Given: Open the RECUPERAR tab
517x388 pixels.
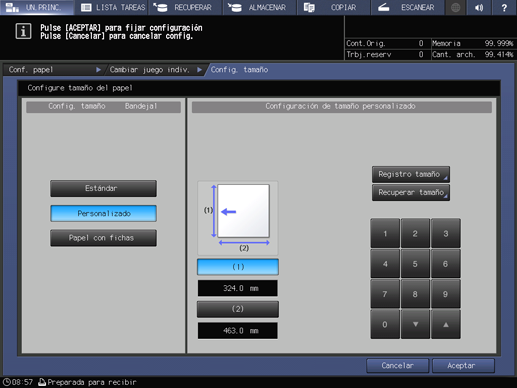Looking at the screenshot, I should point(186,7).
